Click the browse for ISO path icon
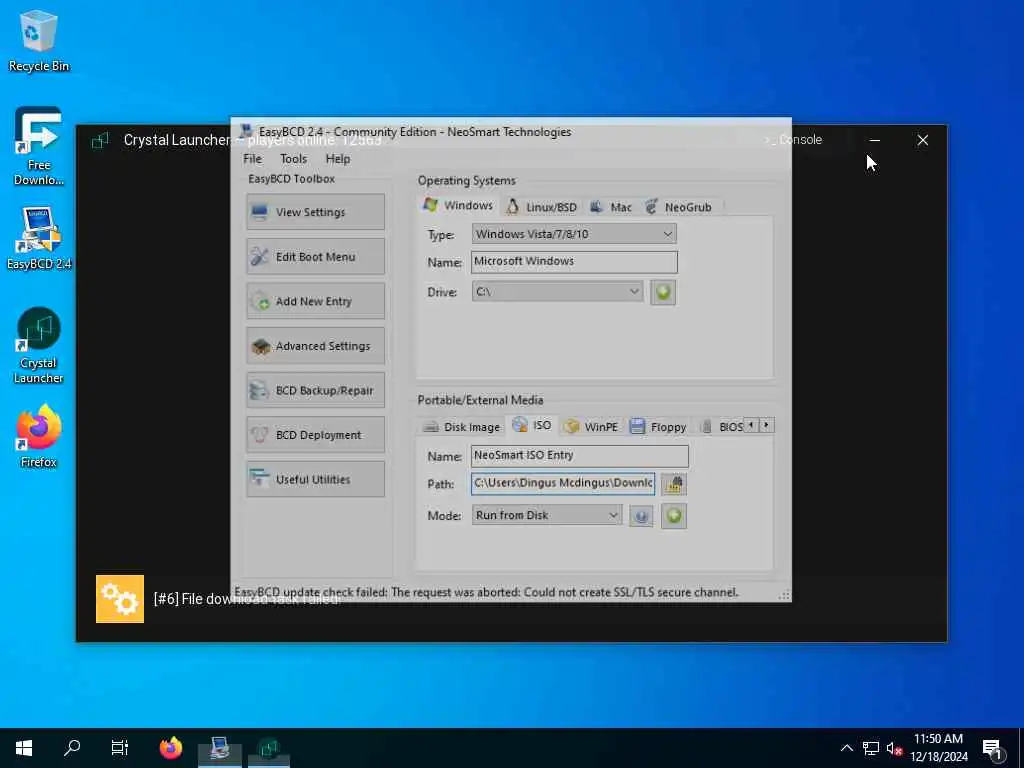The width and height of the screenshot is (1024, 768). click(673, 484)
